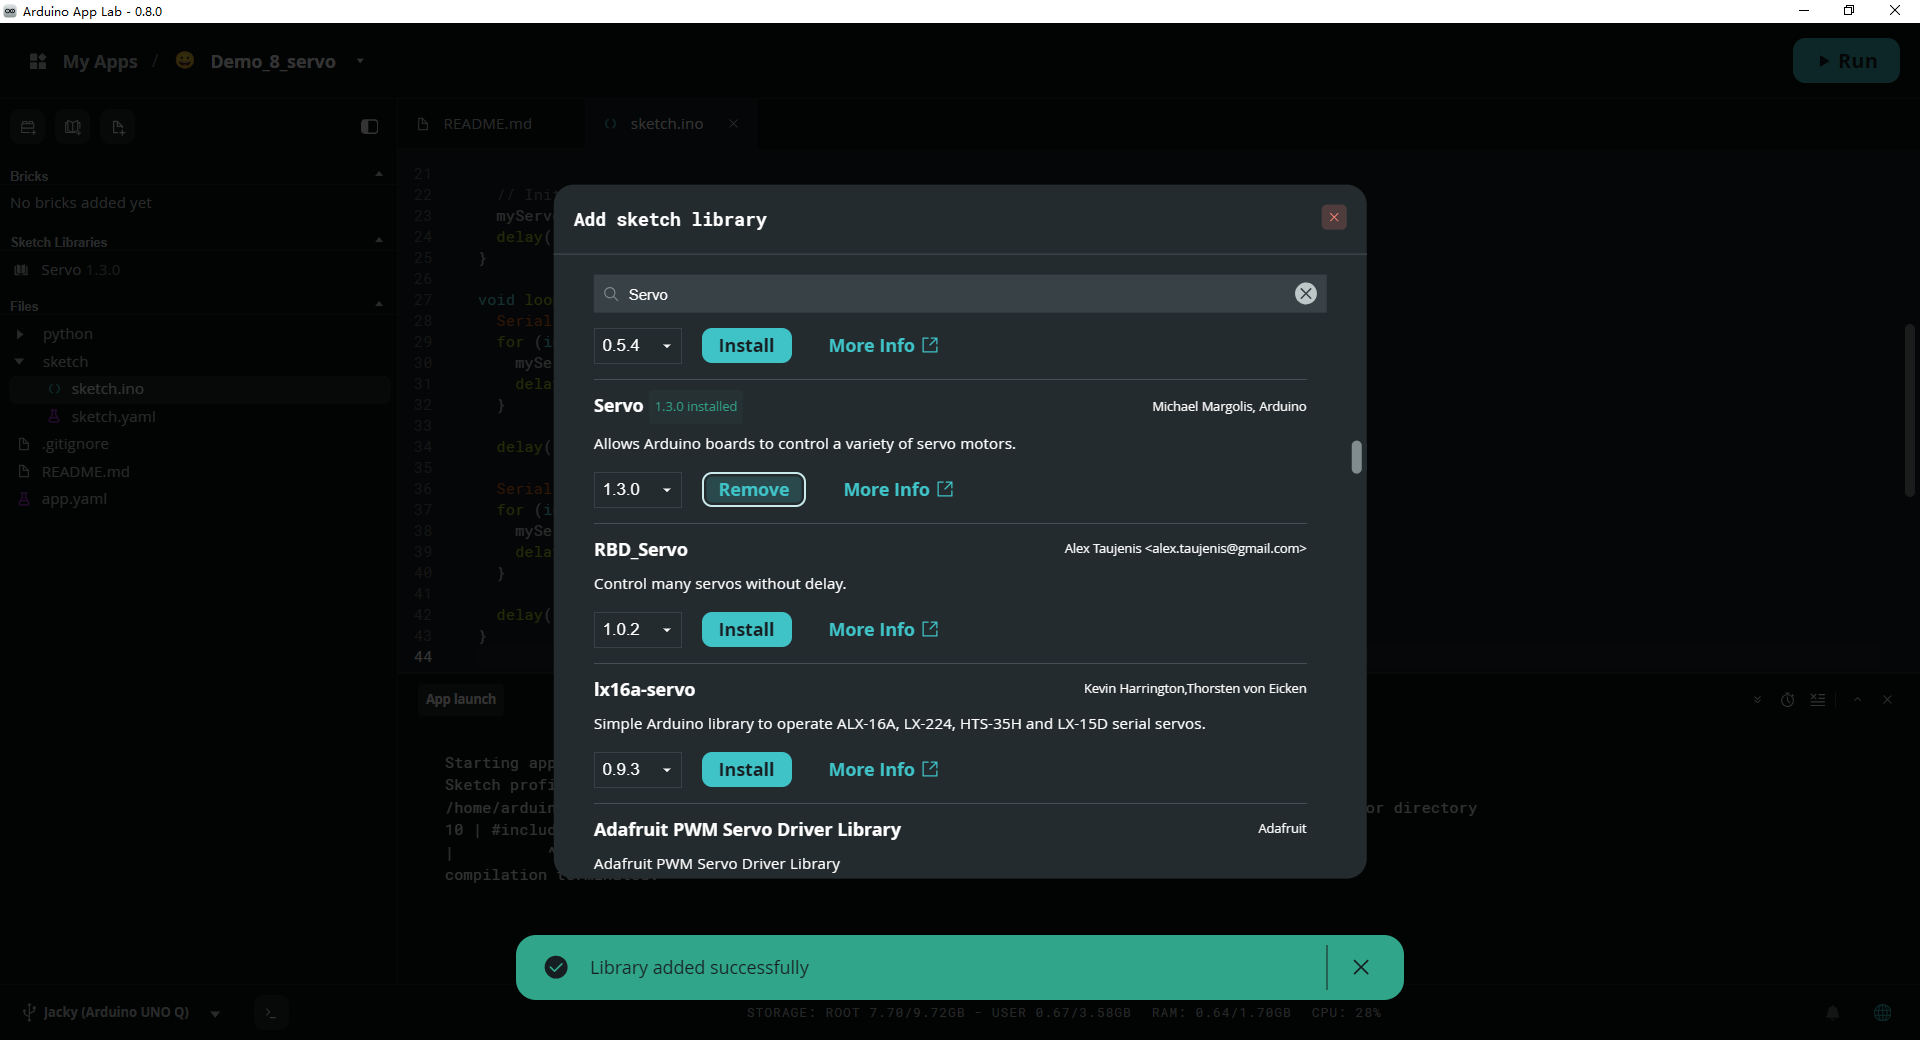
Task: Open More Info beside version 0.5.4
Action: pyautogui.click(x=883, y=345)
